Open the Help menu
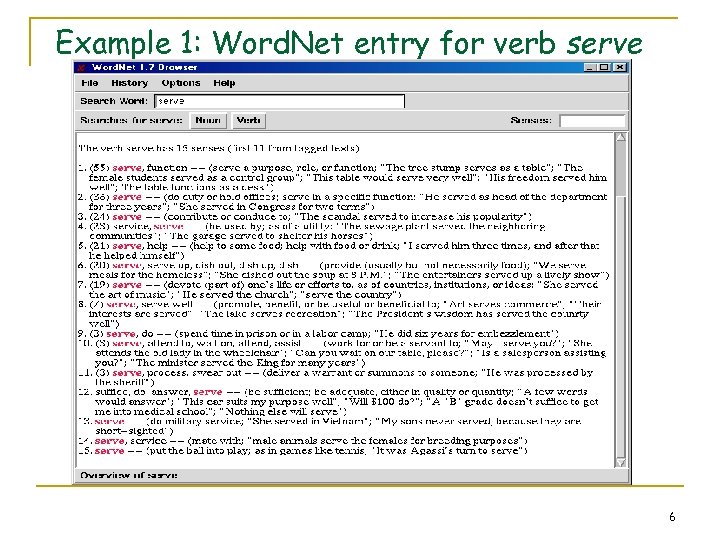The image size is (720, 540). [x=224, y=83]
